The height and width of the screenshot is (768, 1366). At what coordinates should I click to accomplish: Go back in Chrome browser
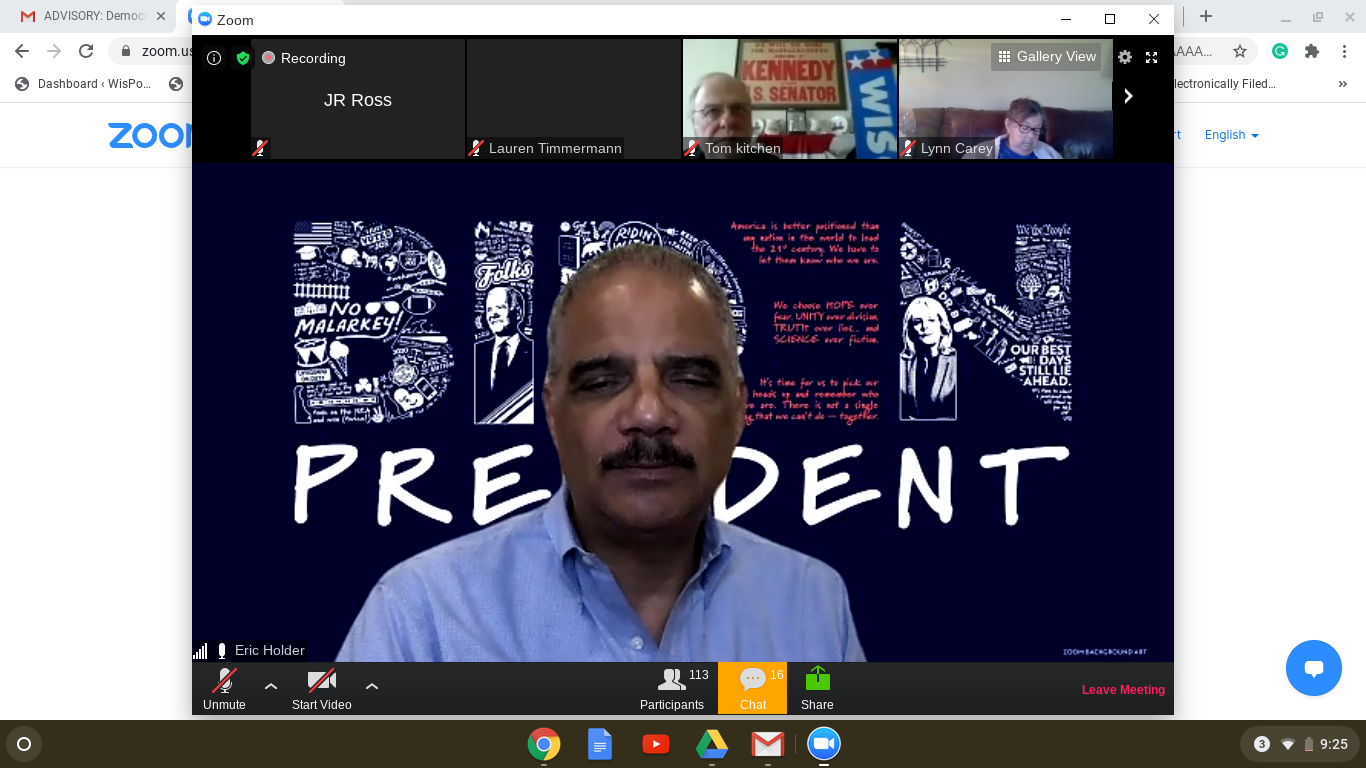click(22, 51)
